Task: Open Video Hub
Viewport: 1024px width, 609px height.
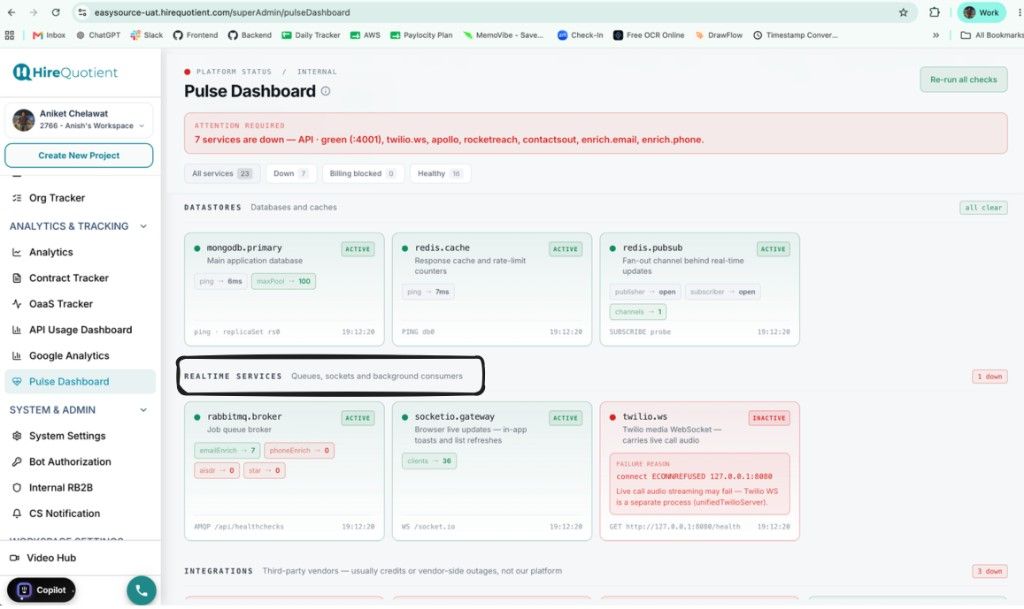Action: pyautogui.click(x=51, y=557)
